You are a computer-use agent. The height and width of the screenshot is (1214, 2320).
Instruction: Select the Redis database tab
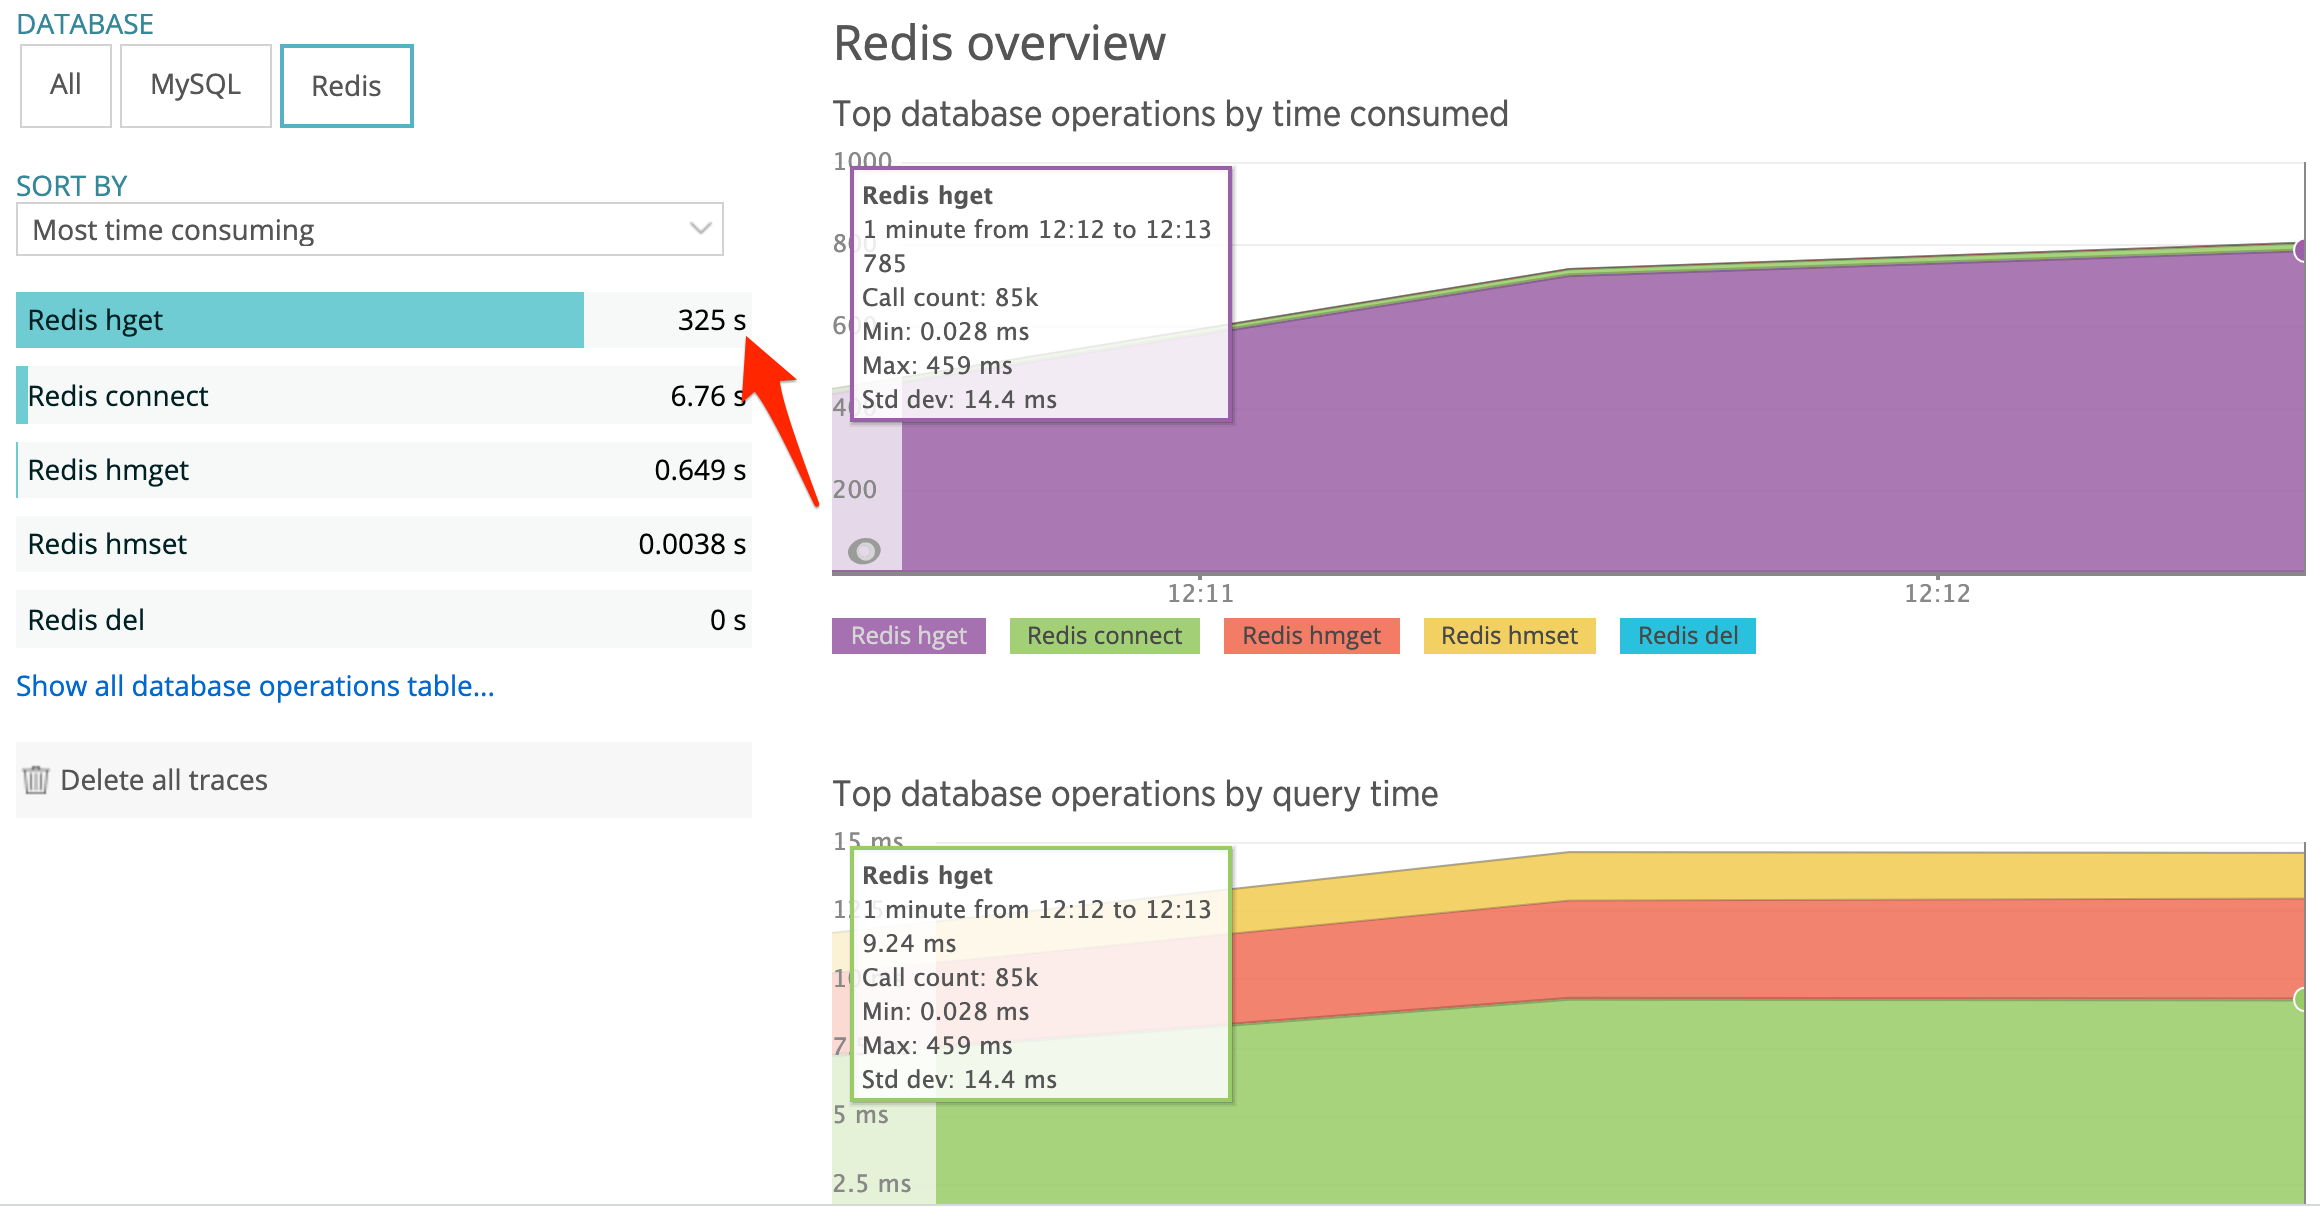(346, 86)
